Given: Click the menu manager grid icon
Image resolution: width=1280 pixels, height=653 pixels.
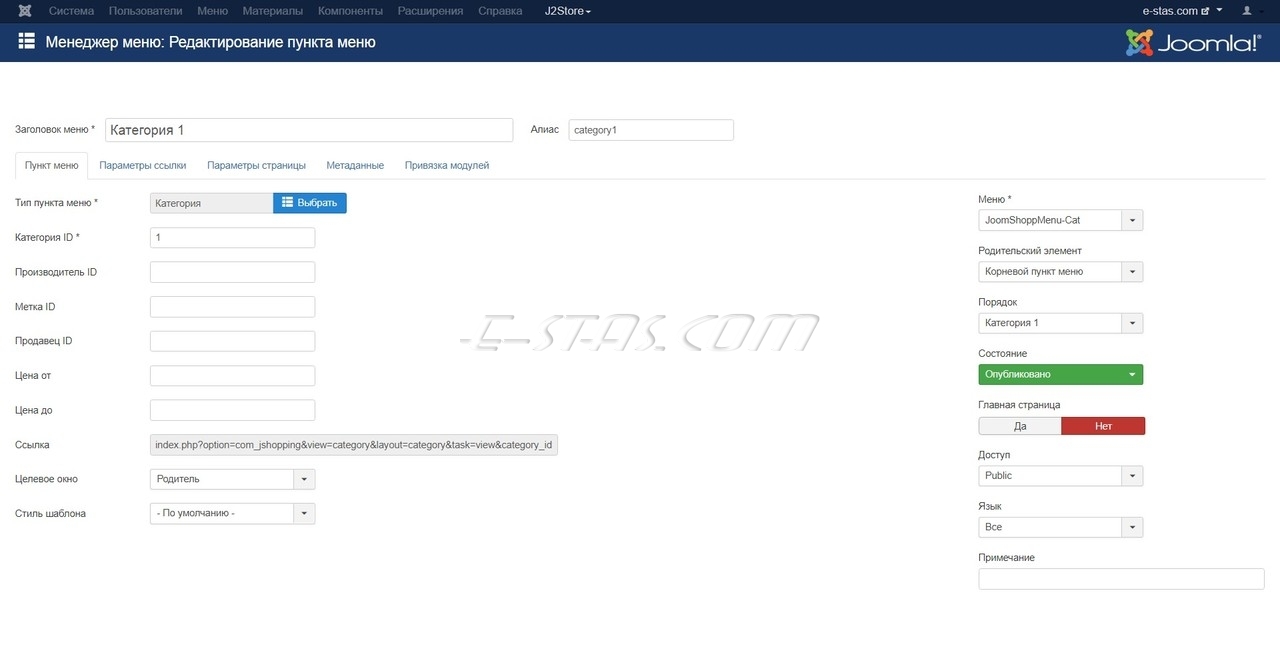Looking at the screenshot, I should point(27,42).
